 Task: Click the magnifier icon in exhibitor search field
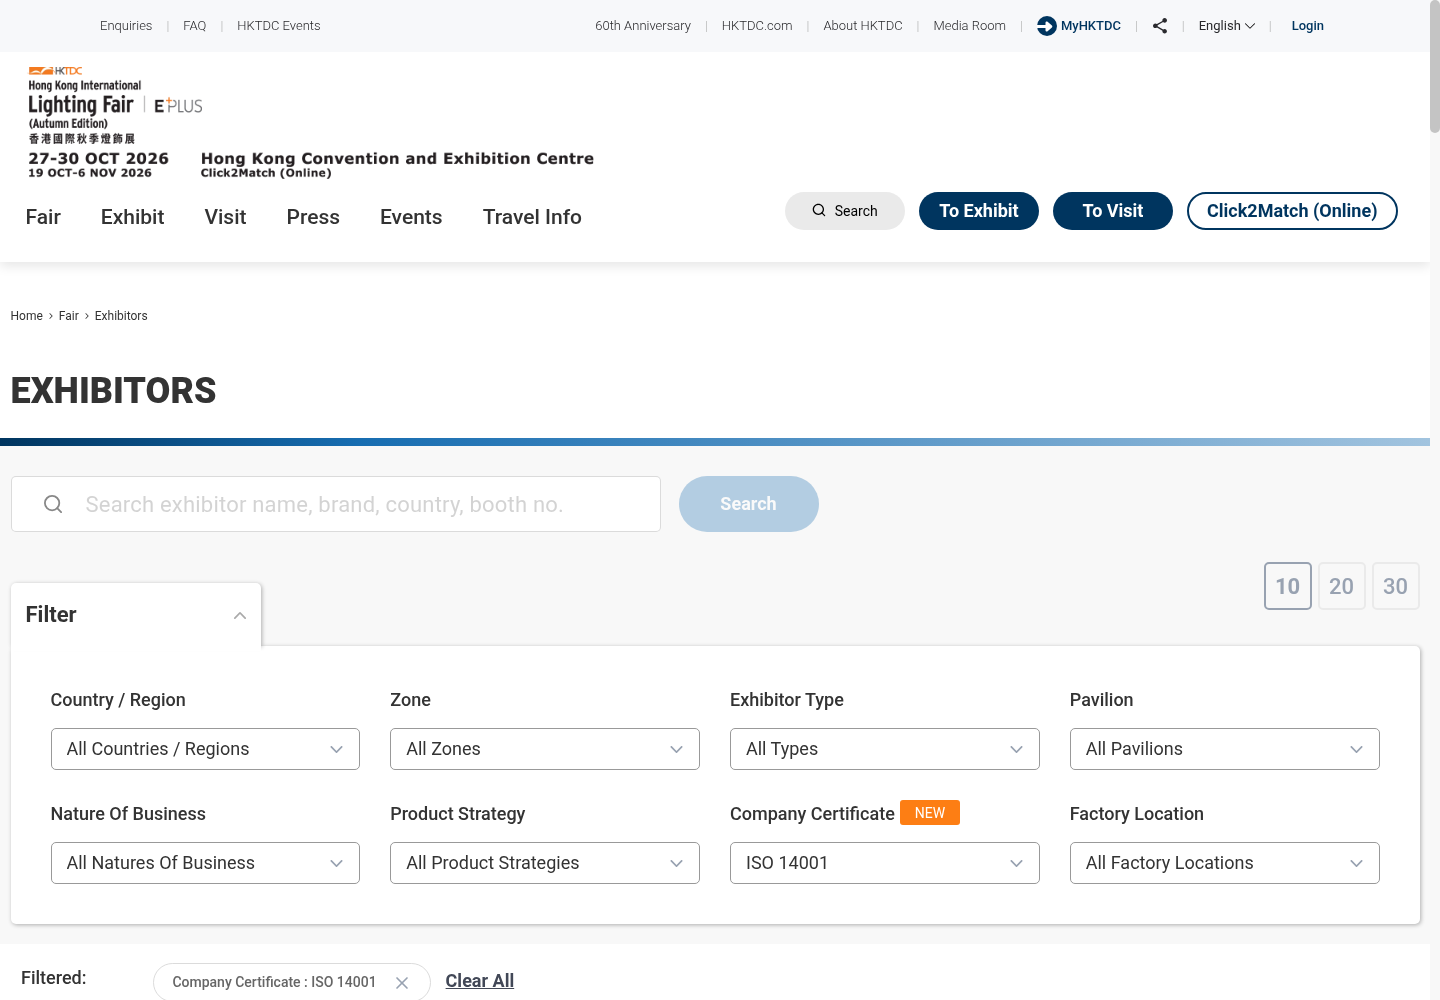click(53, 504)
